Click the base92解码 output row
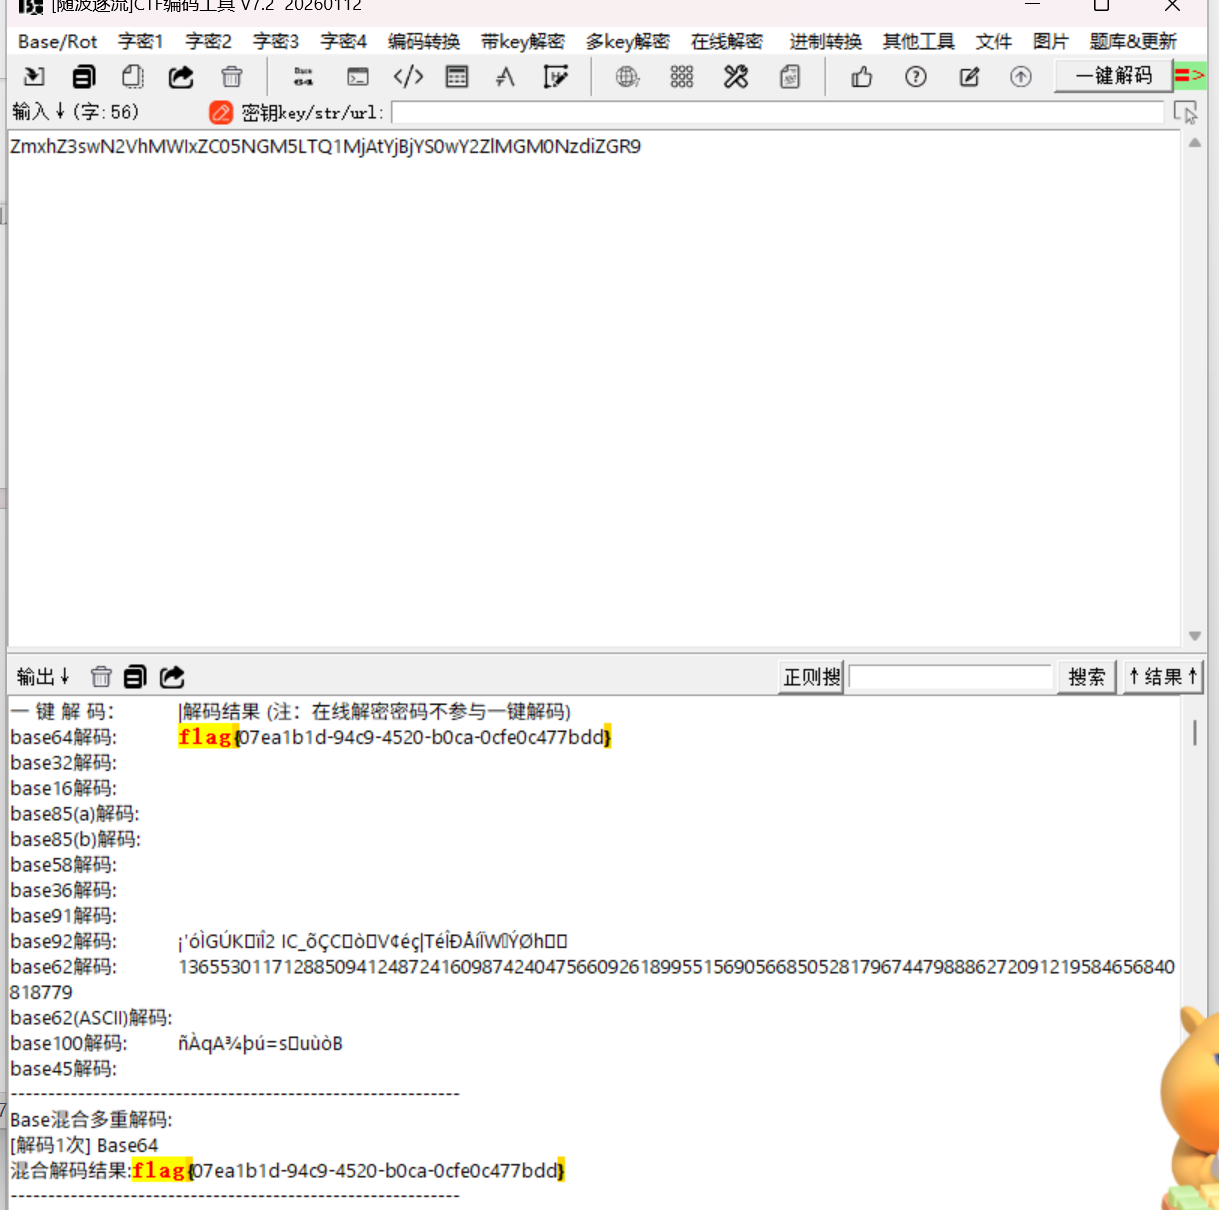 [289, 941]
